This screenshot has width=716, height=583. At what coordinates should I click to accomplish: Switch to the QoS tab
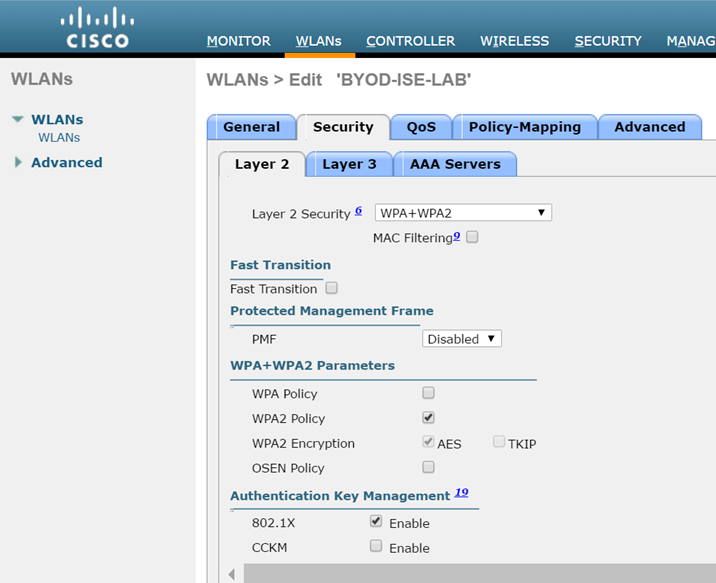[421, 127]
